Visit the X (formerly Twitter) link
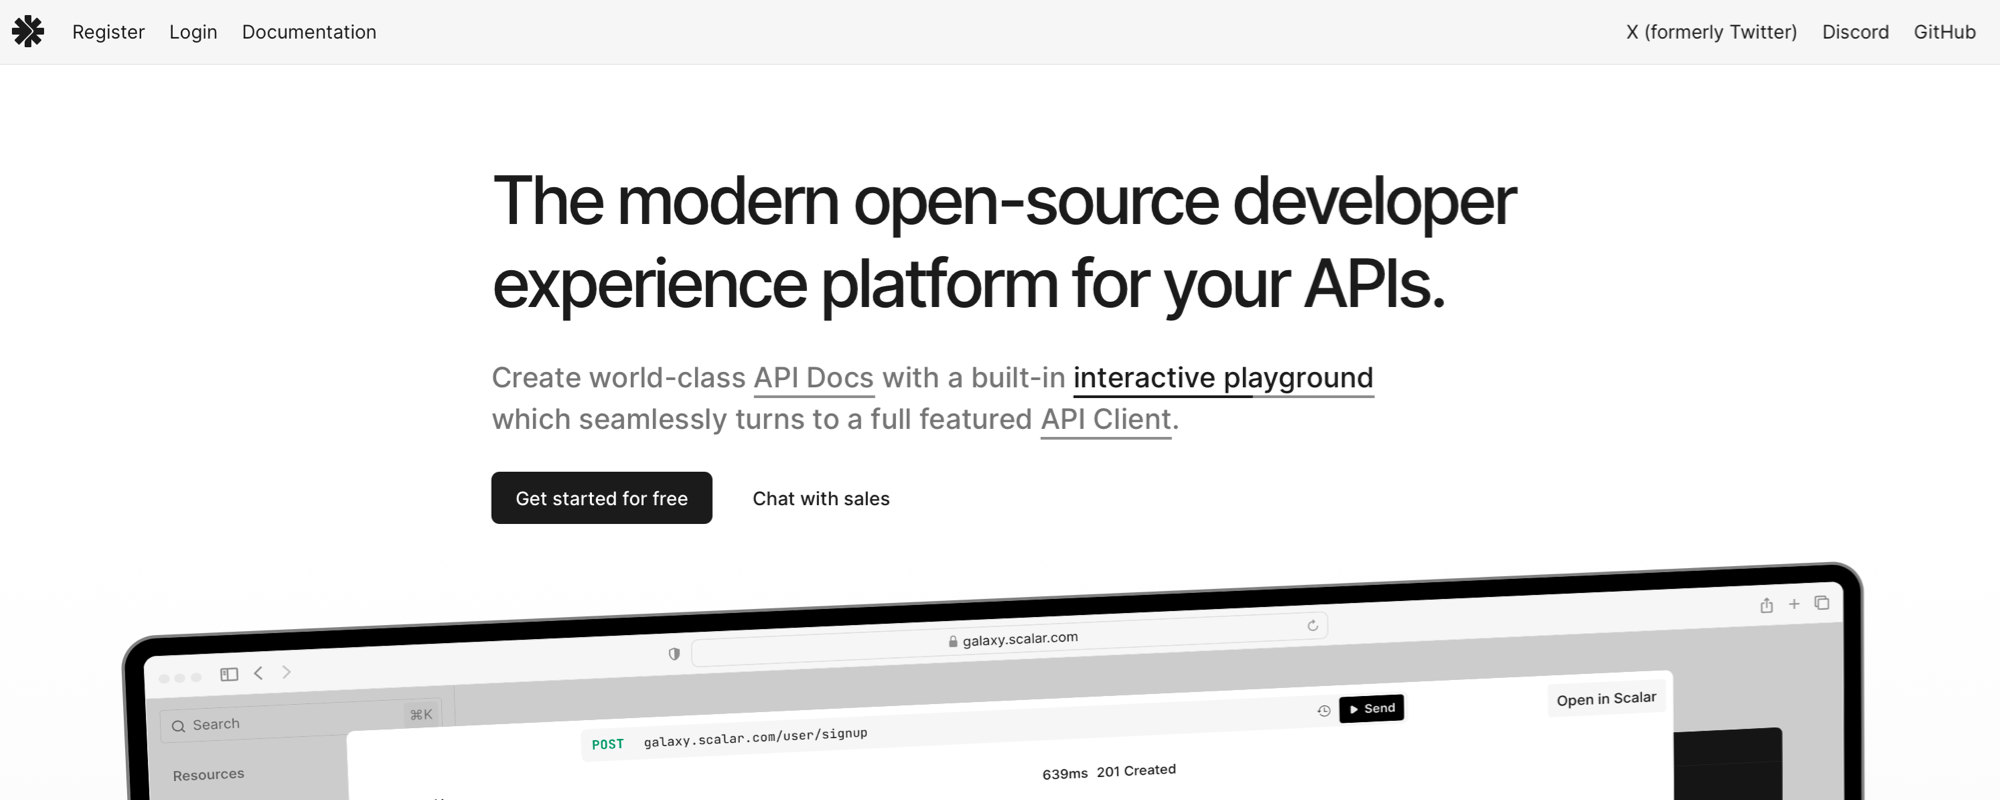 coord(1711,32)
